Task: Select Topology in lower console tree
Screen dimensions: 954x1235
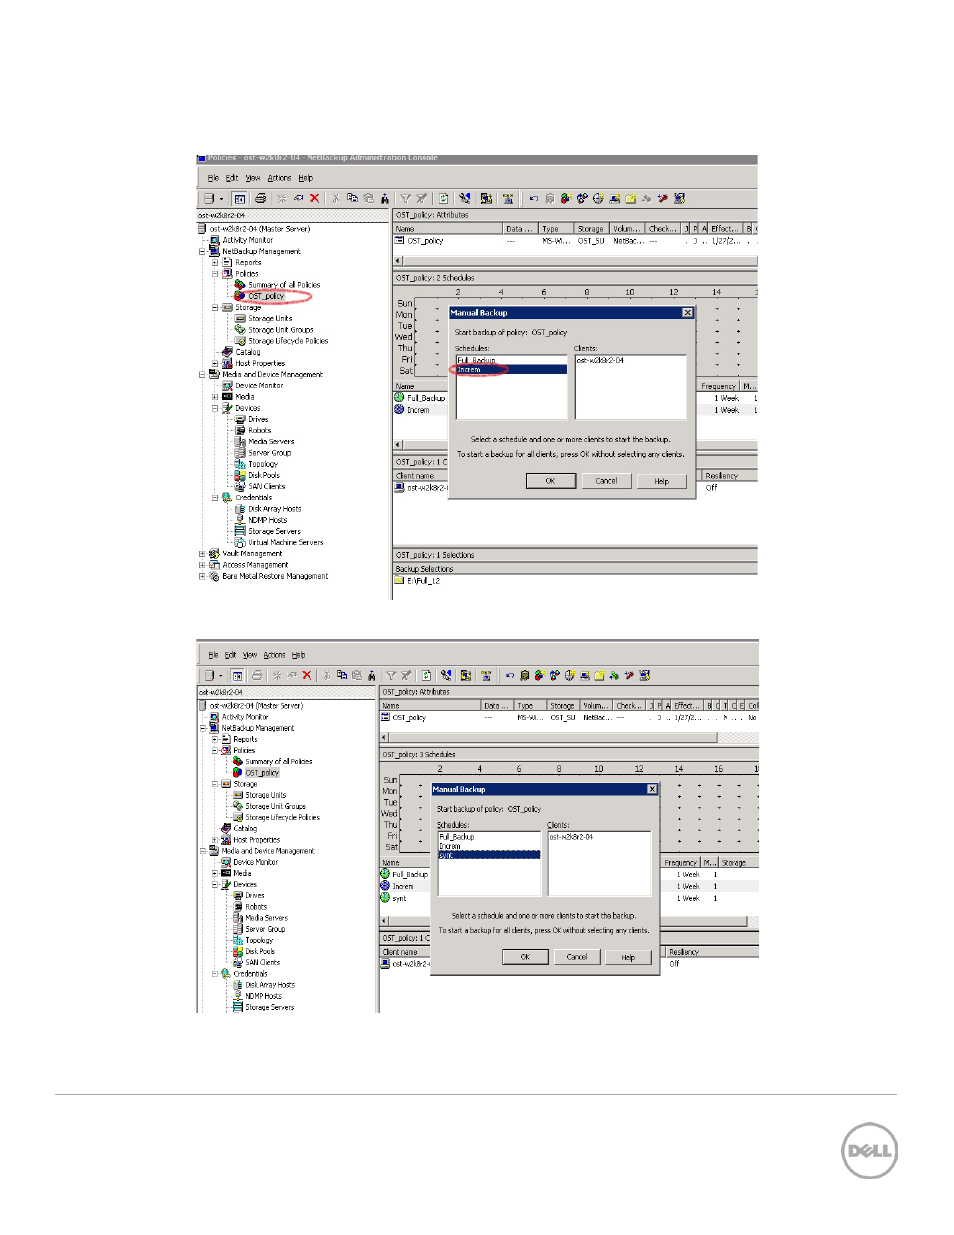Action: [x=259, y=940]
